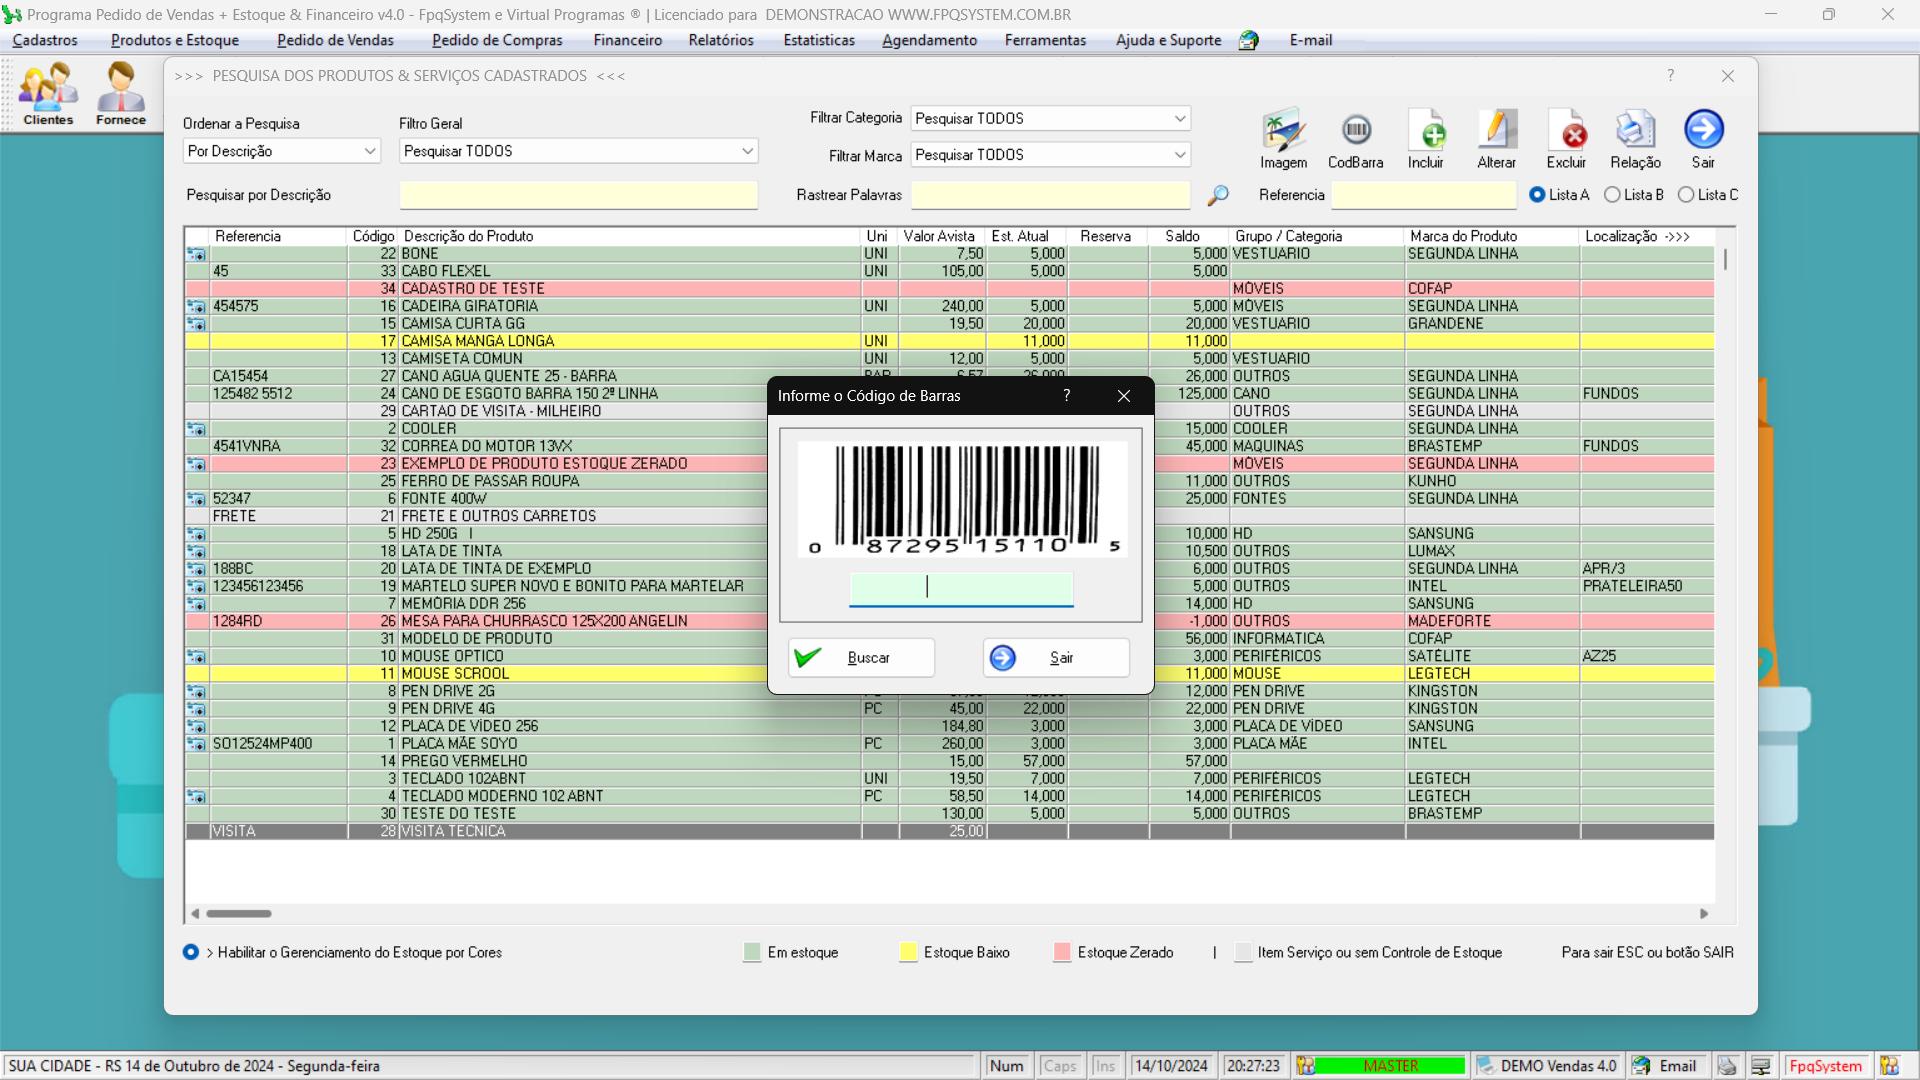Viewport: 1920px width, 1080px height.
Task: Click the Buscar button
Action: pos(862,658)
